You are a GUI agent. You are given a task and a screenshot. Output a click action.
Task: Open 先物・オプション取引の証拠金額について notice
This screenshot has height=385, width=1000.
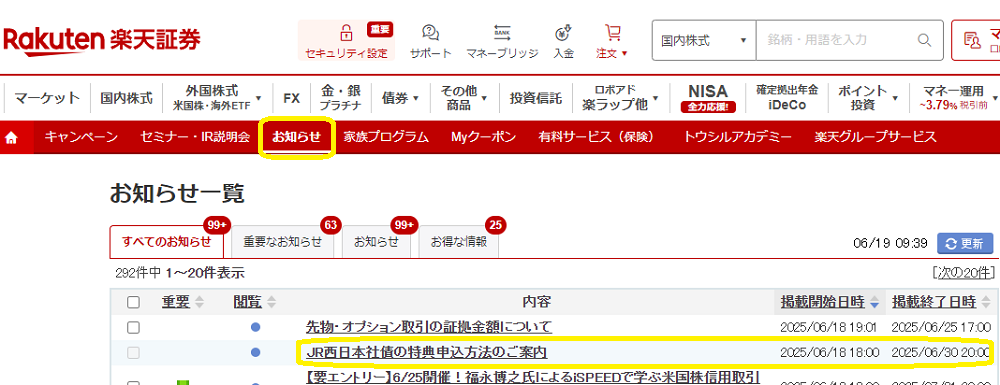click(x=429, y=328)
